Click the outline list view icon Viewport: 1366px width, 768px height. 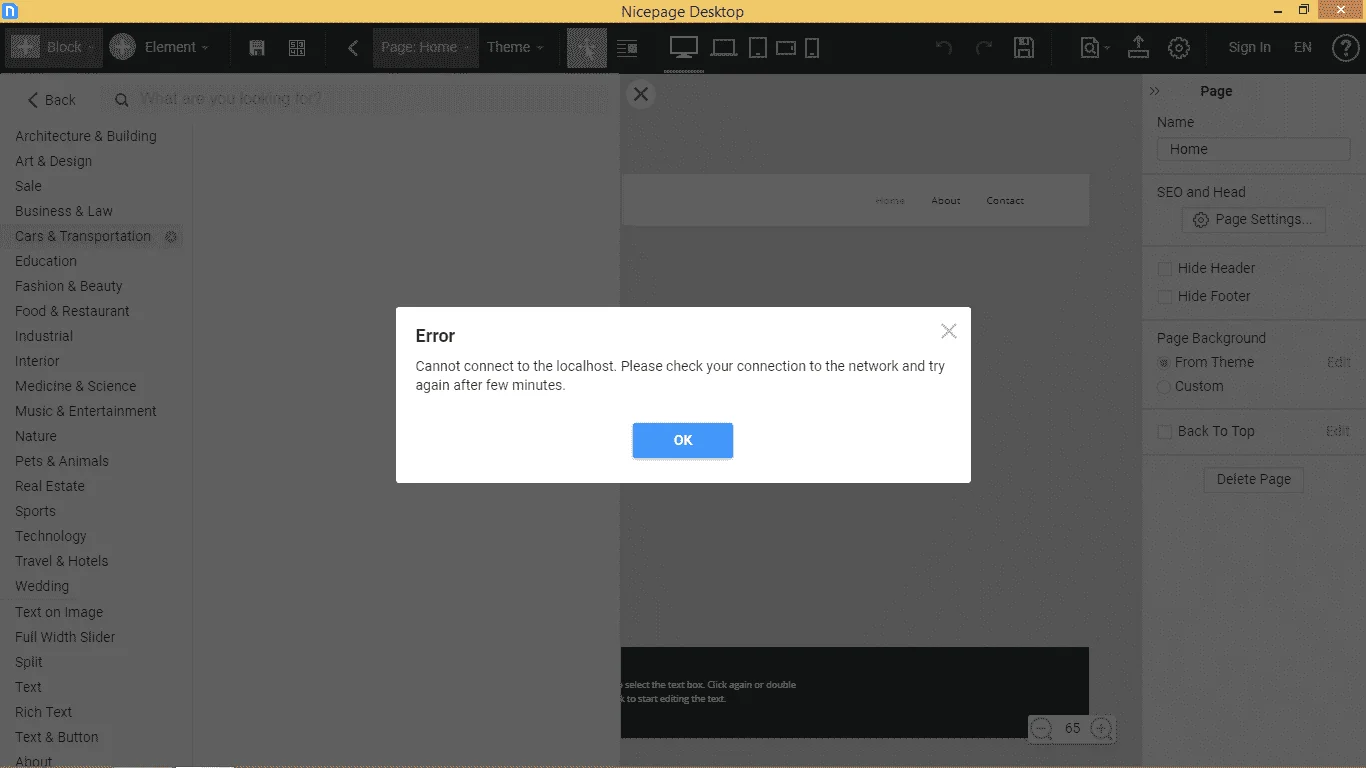point(627,47)
